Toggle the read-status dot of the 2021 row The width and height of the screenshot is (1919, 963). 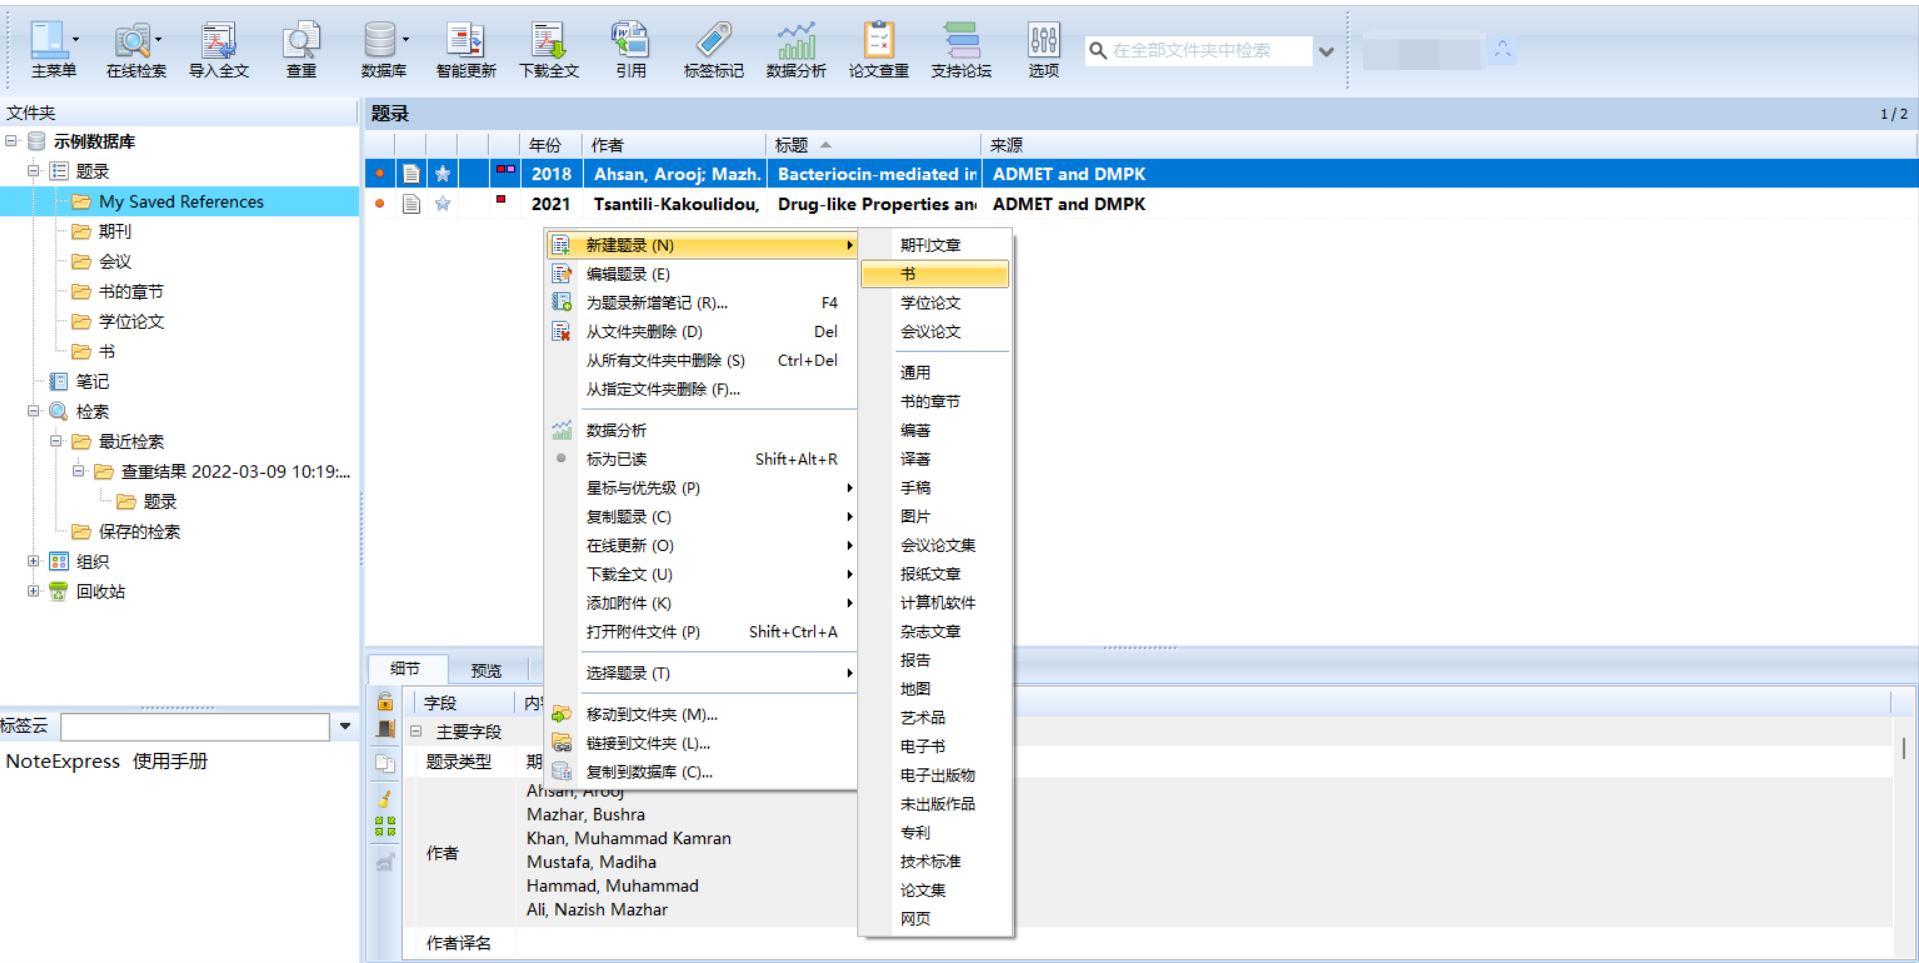379,204
